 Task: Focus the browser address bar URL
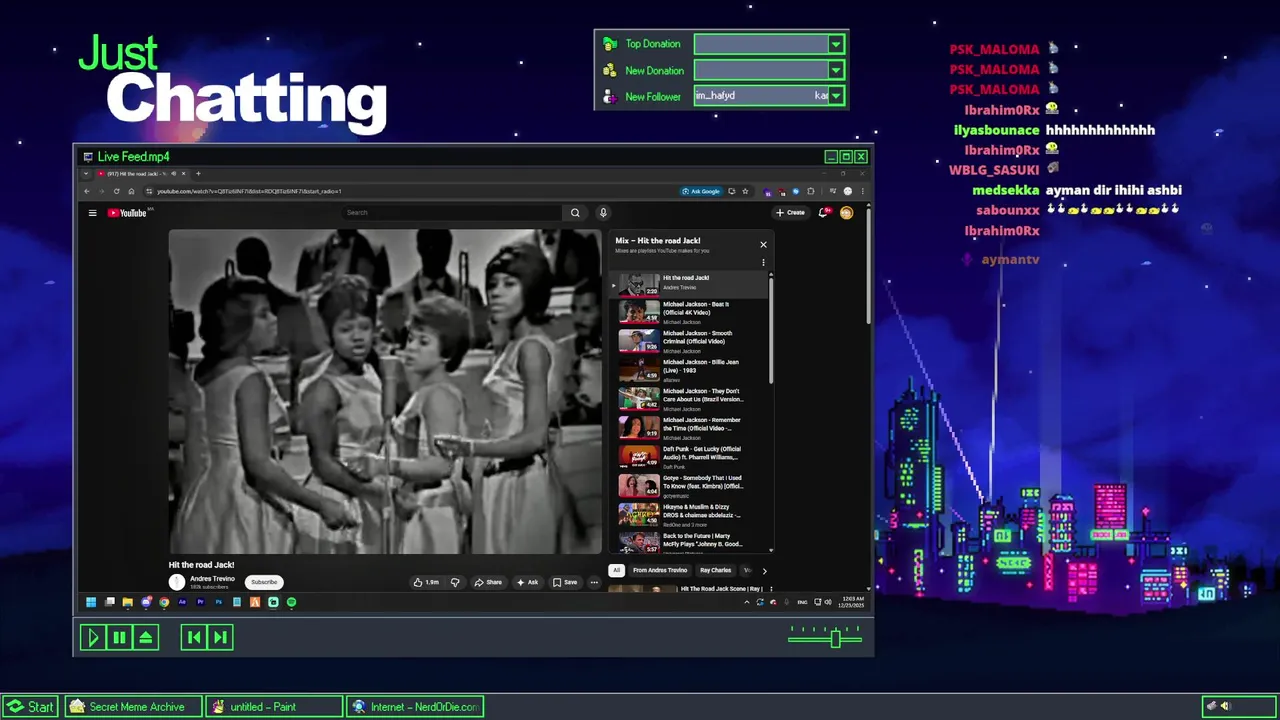[249, 191]
